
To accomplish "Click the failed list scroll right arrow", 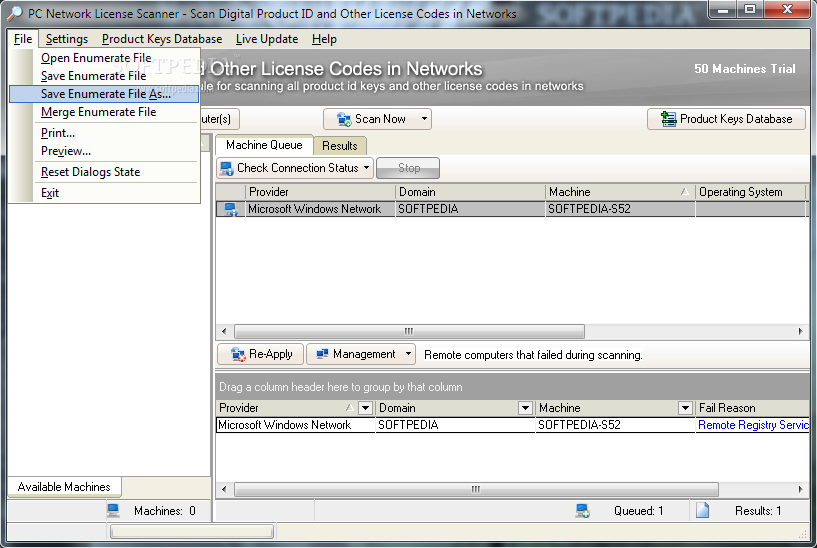I will pos(800,489).
